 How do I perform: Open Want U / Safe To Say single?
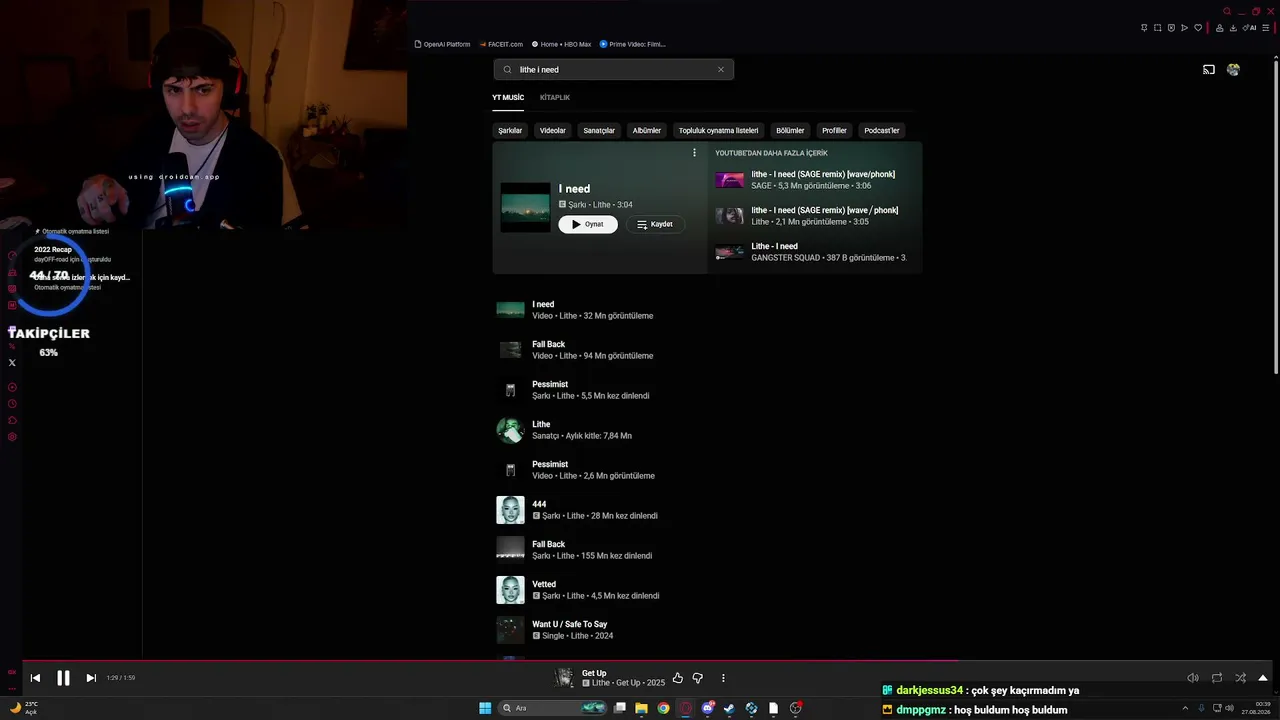[705, 630]
